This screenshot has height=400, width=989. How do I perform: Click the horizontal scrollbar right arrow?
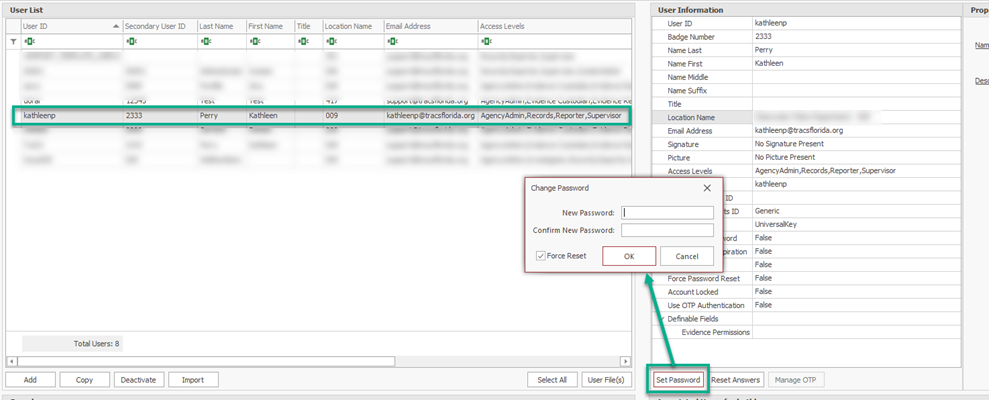click(x=625, y=361)
